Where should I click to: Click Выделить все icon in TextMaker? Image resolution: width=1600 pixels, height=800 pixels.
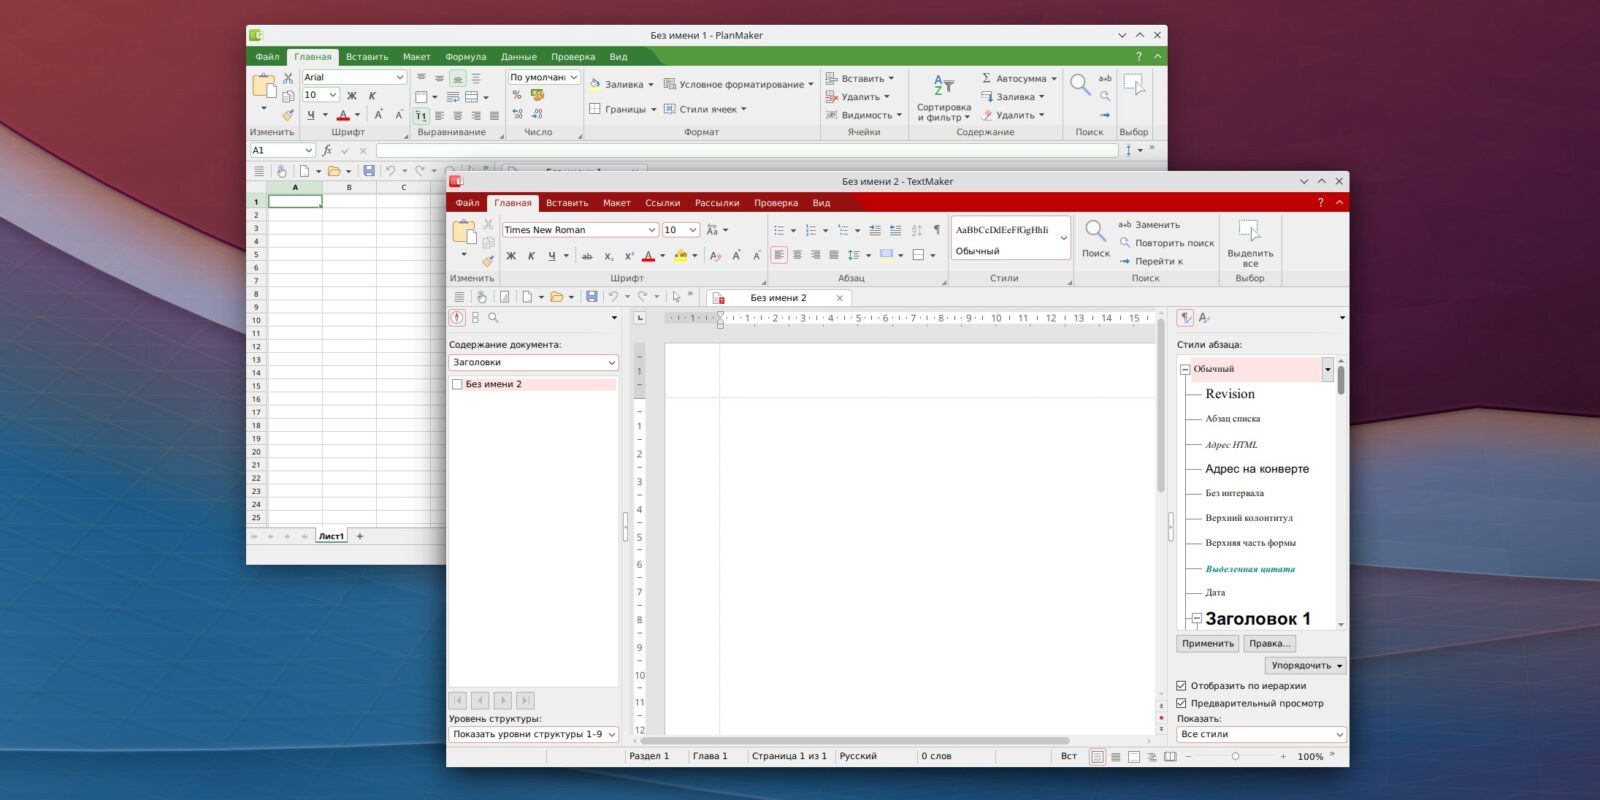[x=1249, y=231]
